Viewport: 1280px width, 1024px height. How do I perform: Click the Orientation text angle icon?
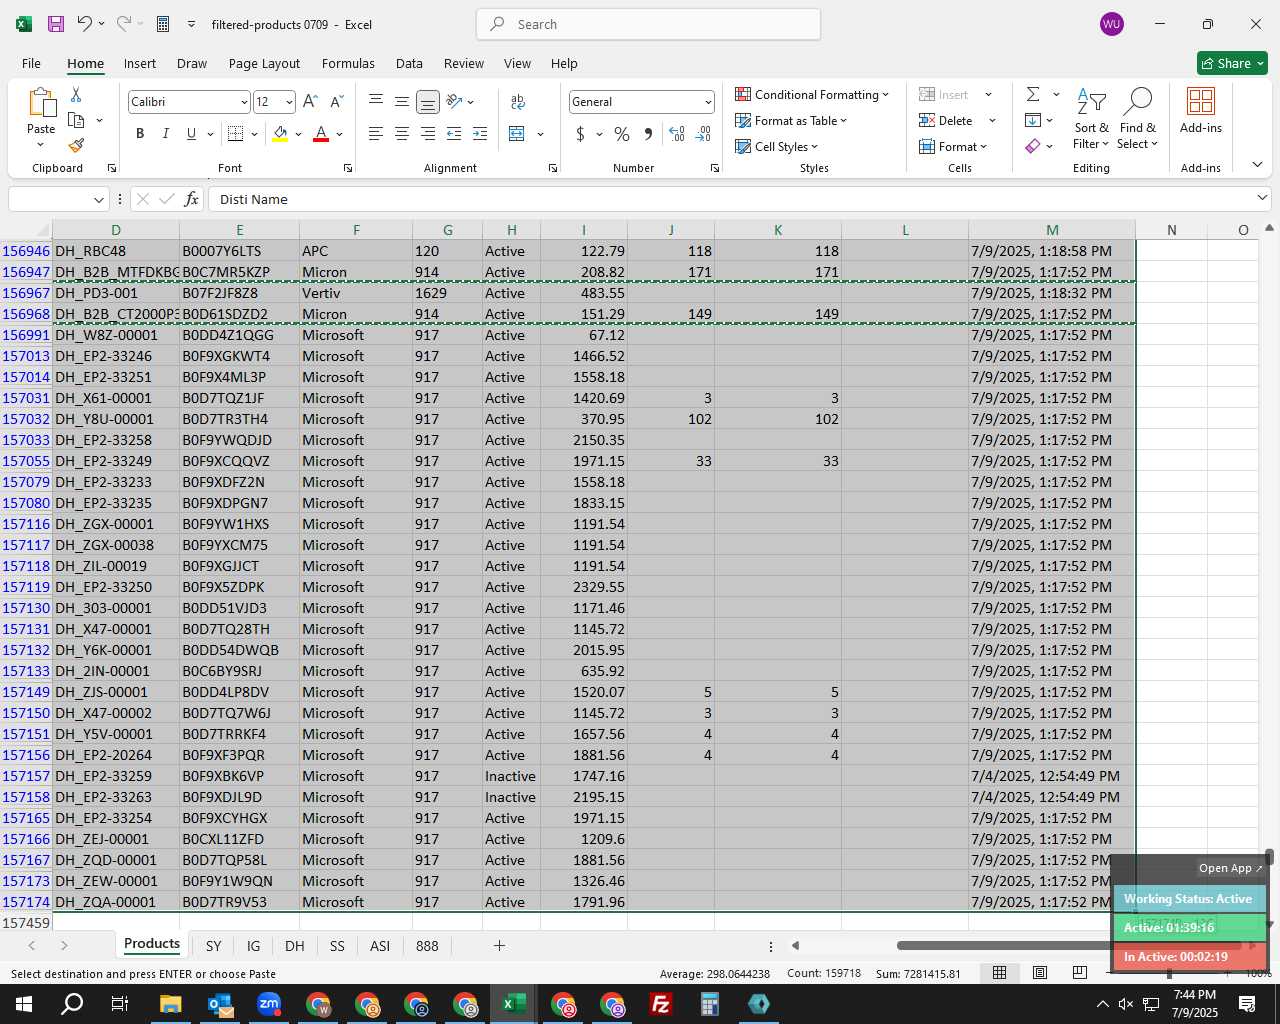(x=455, y=101)
